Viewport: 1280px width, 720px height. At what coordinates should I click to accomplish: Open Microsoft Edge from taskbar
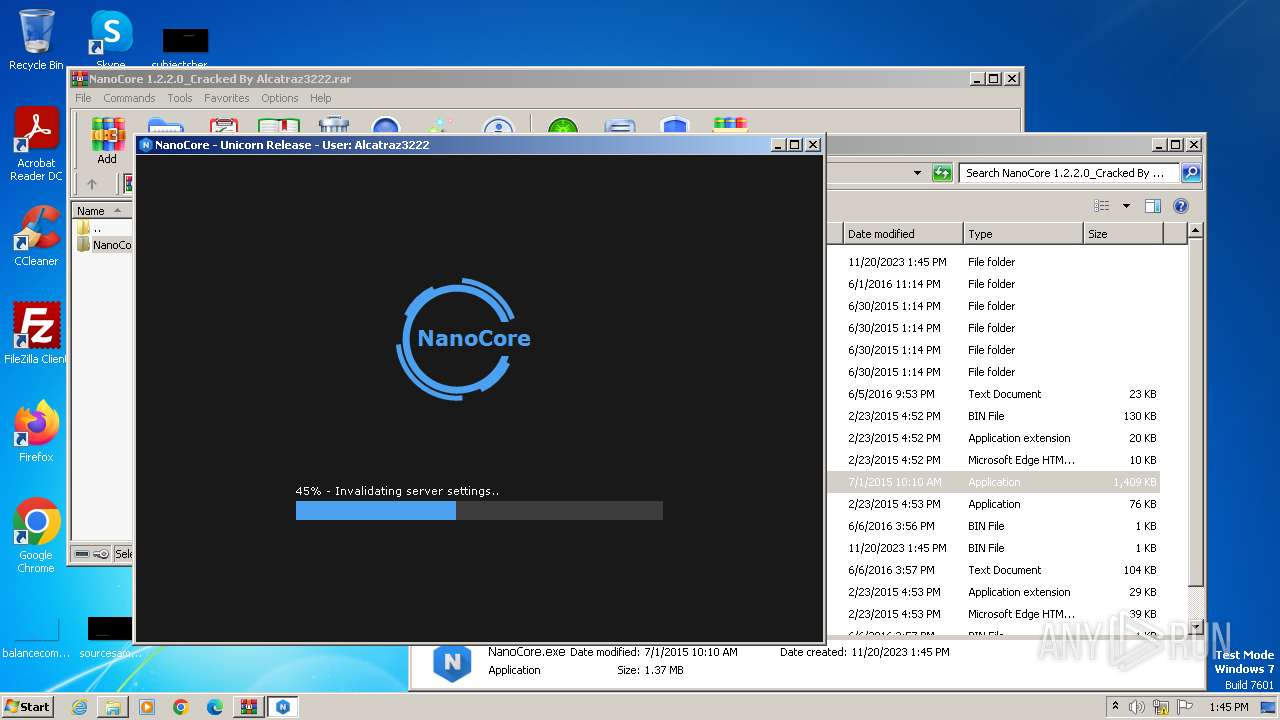(x=215, y=707)
